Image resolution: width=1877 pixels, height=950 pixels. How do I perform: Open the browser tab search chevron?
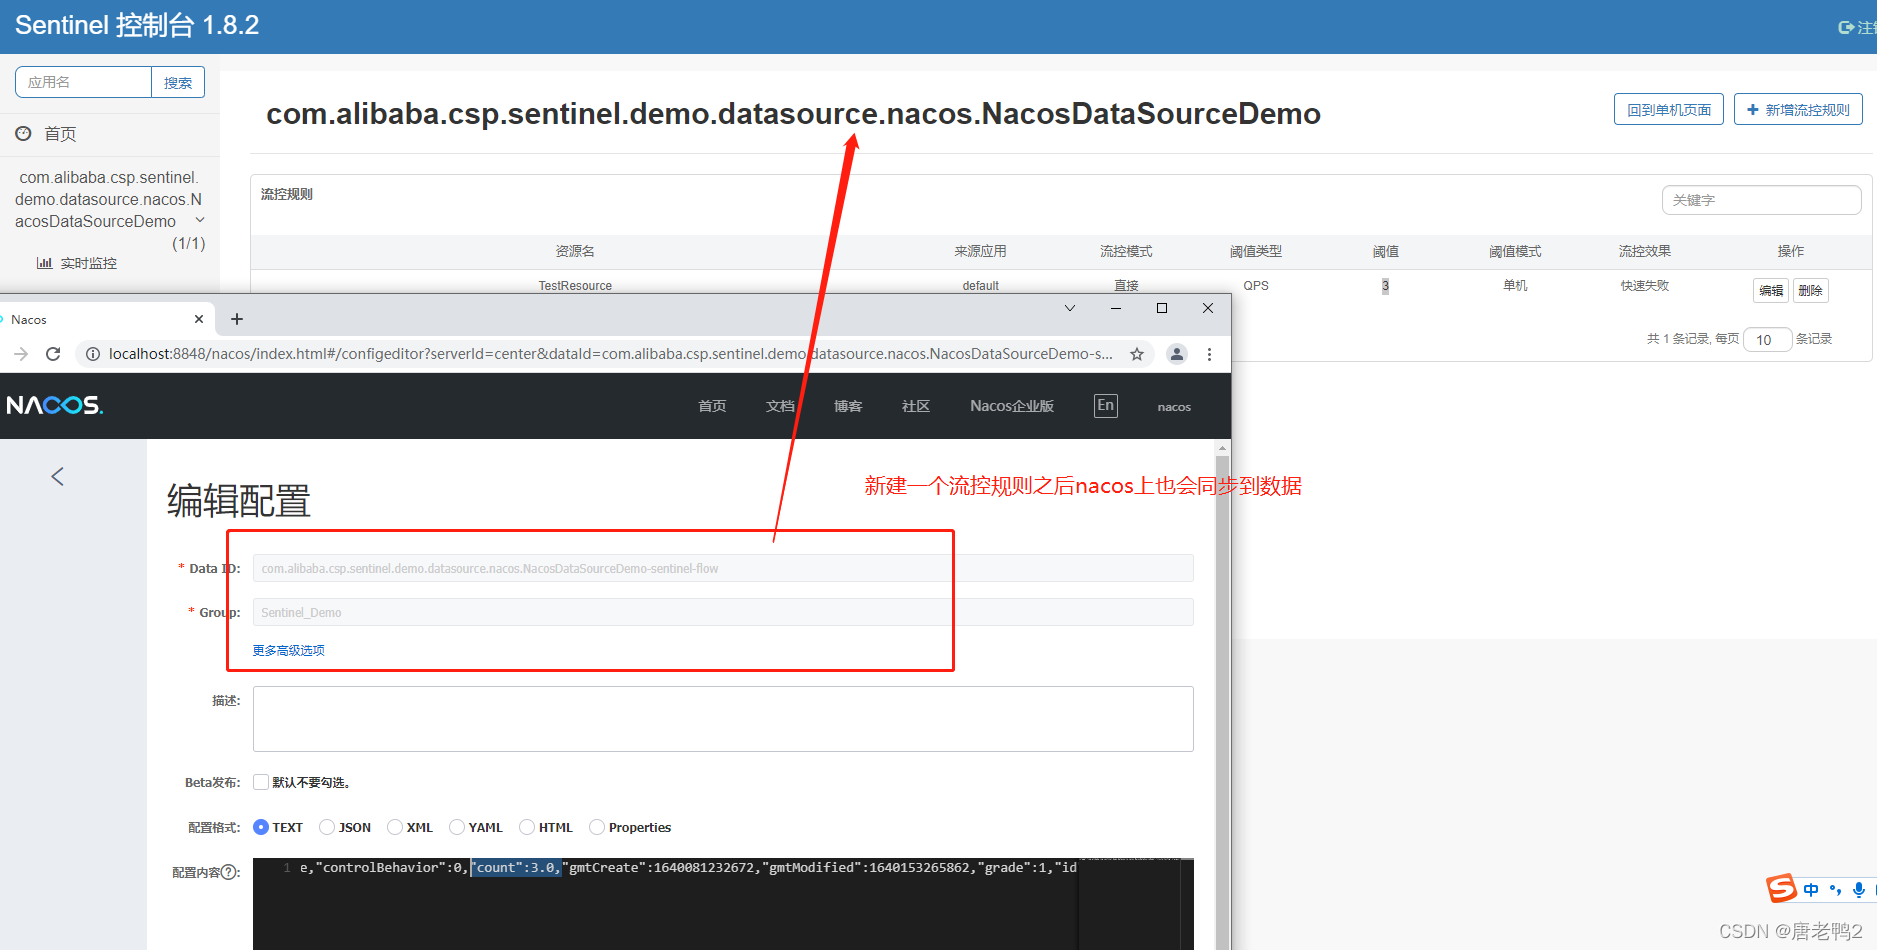pos(1070,308)
